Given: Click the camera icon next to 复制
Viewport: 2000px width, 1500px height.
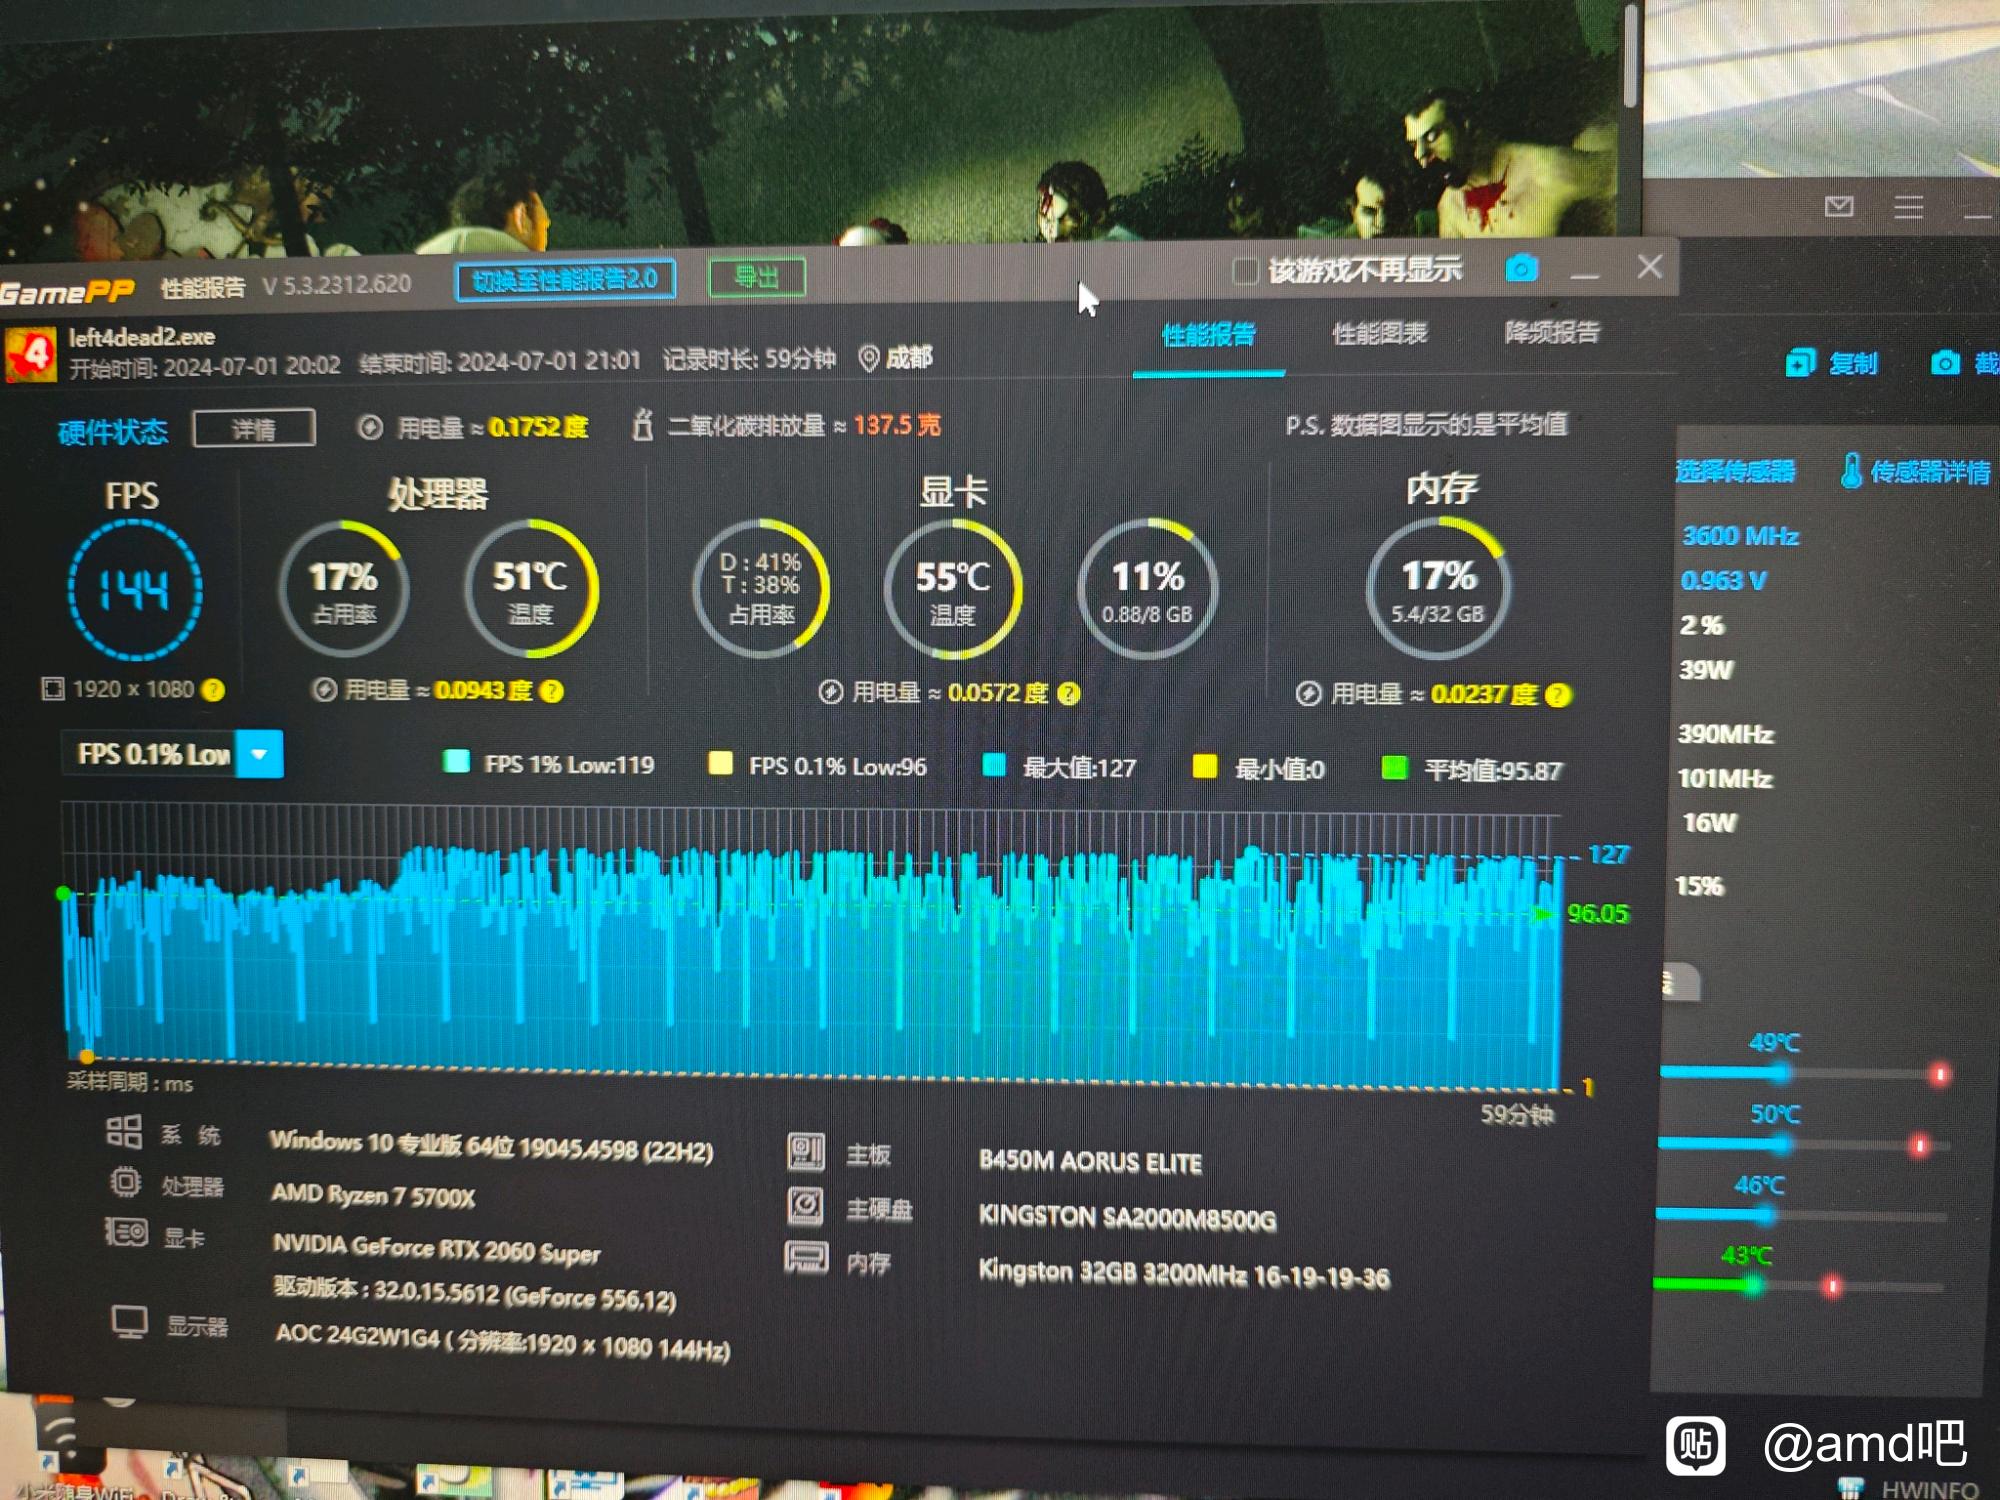Looking at the screenshot, I should (x=1945, y=362).
